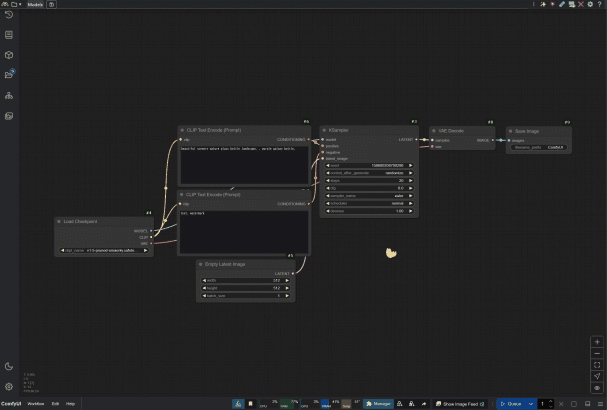Open scheduler normal selector
Viewport: 607px width, 410px height.
[369, 203]
